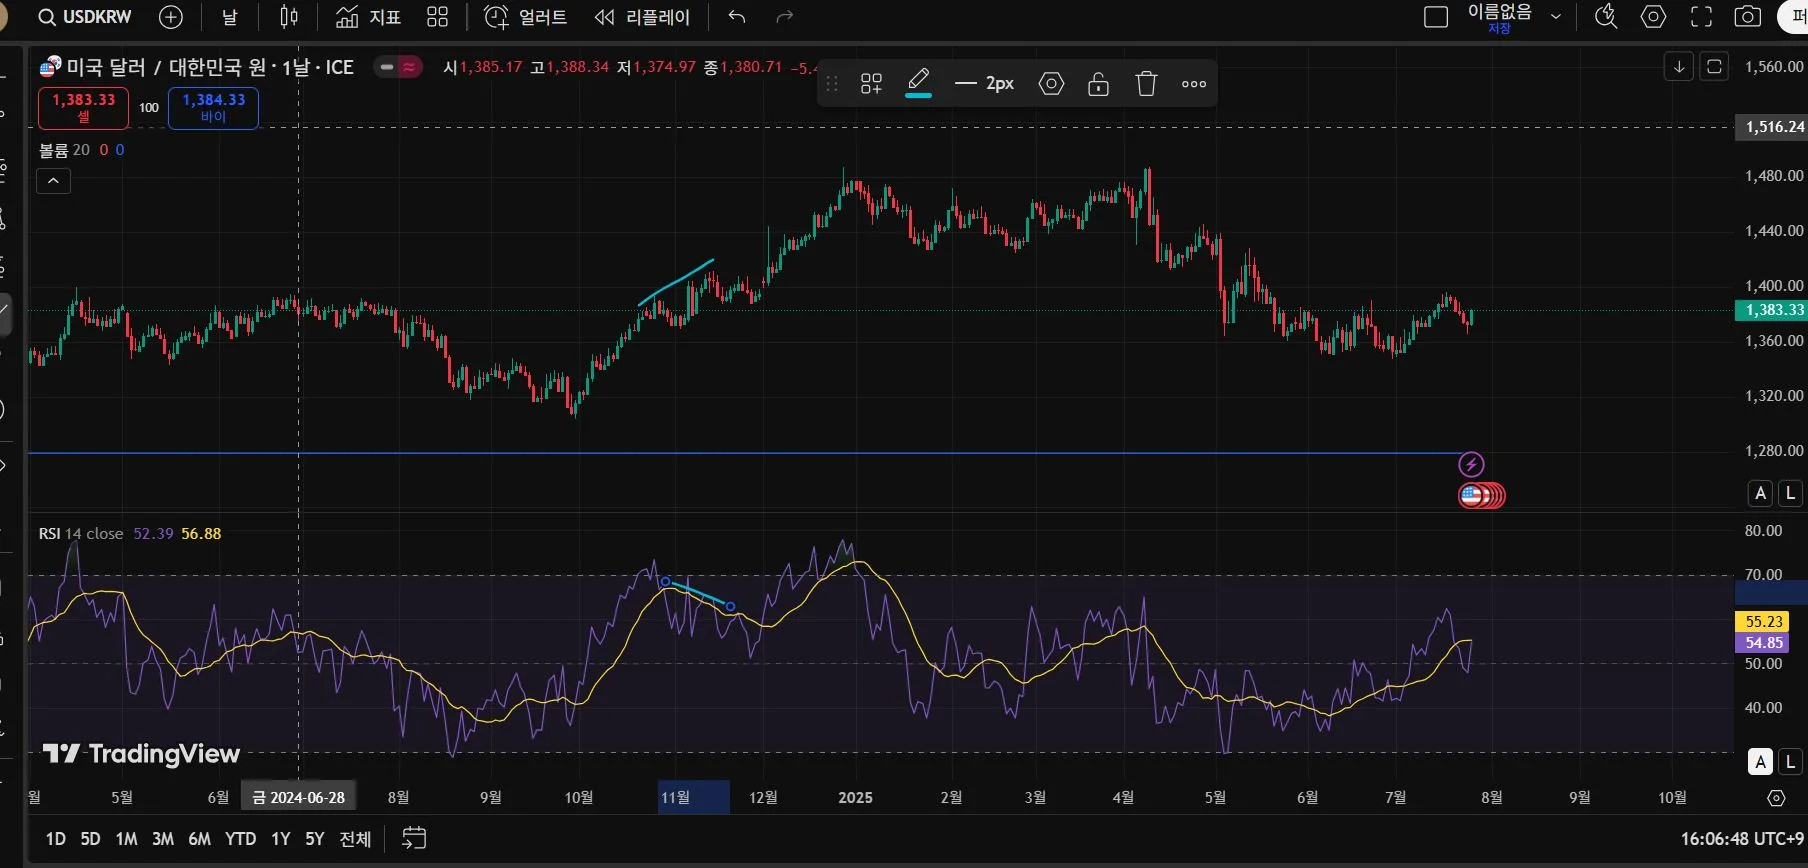The width and height of the screenshot is (1808, 868).
Task: Toggle the lock on the selected drawing
Action: click(1098, 84)
